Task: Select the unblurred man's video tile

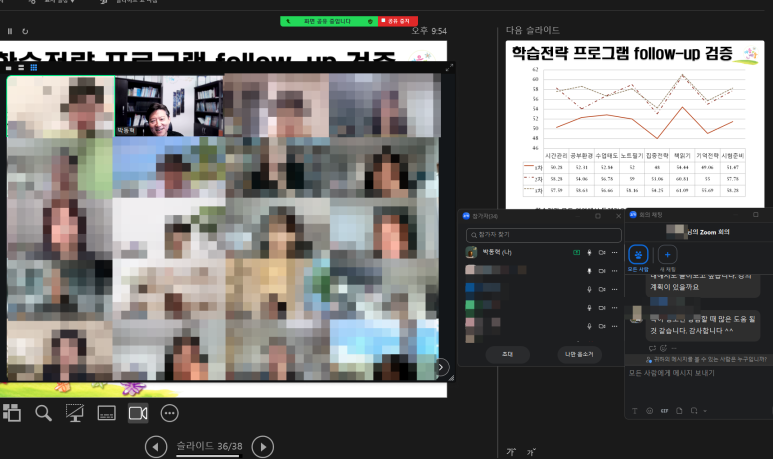Action: pos(169,106)
